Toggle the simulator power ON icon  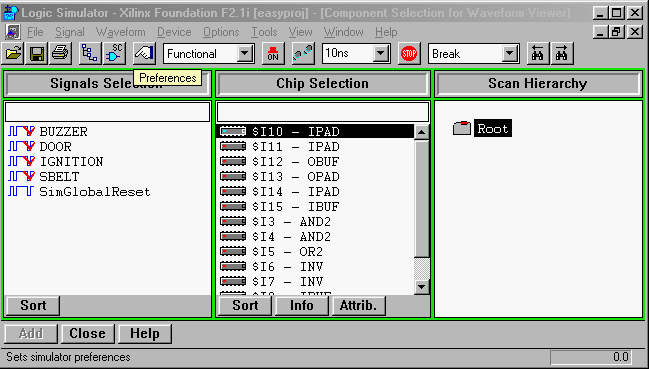[273, 53]
